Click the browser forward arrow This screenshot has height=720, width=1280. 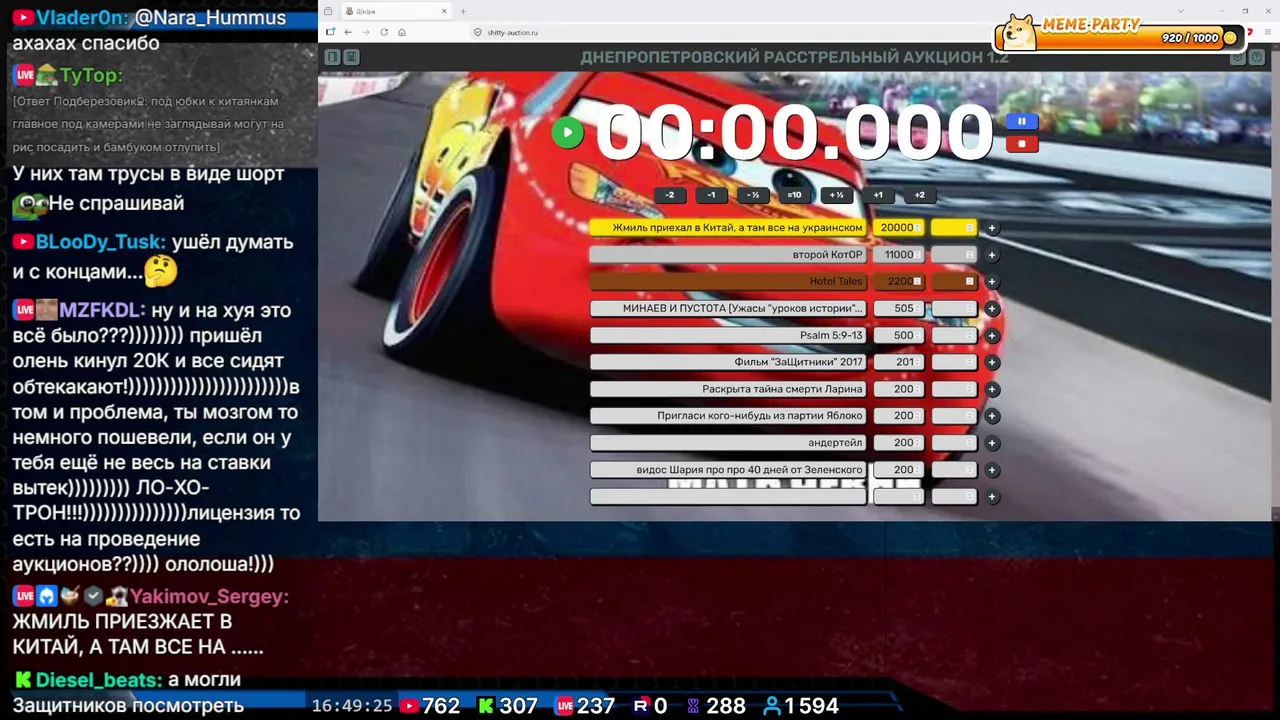(x=366, y=32)
